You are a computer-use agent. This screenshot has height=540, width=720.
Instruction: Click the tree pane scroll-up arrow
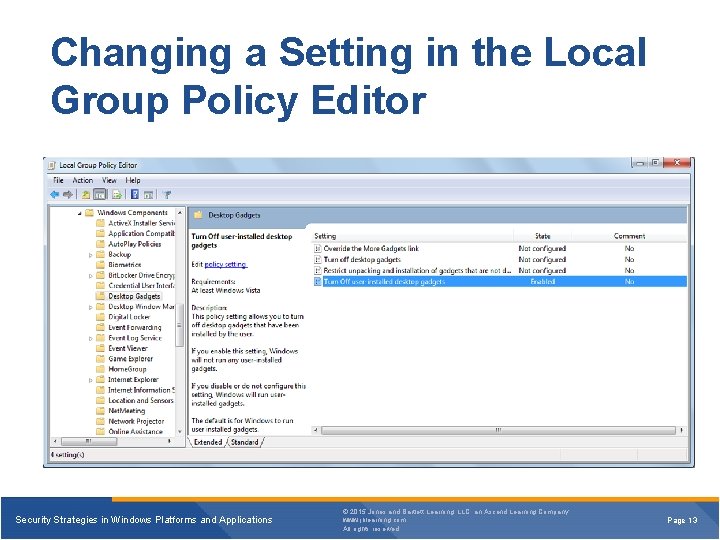180,213
